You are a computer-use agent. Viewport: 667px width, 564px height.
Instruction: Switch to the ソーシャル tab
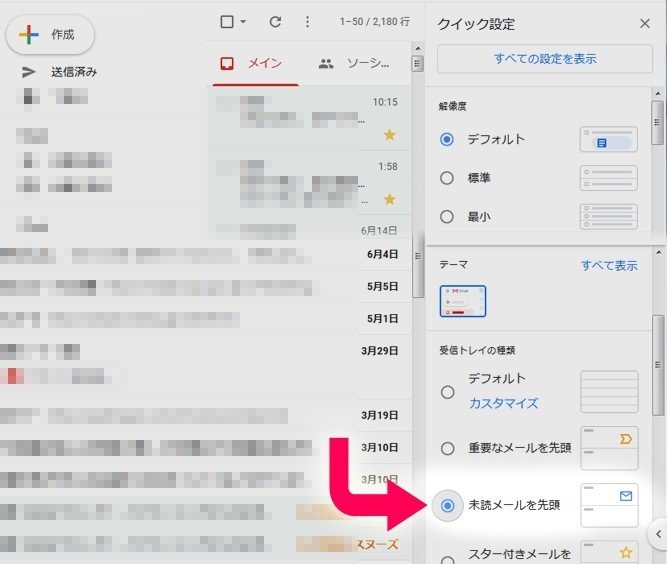(x=353, y=63)
